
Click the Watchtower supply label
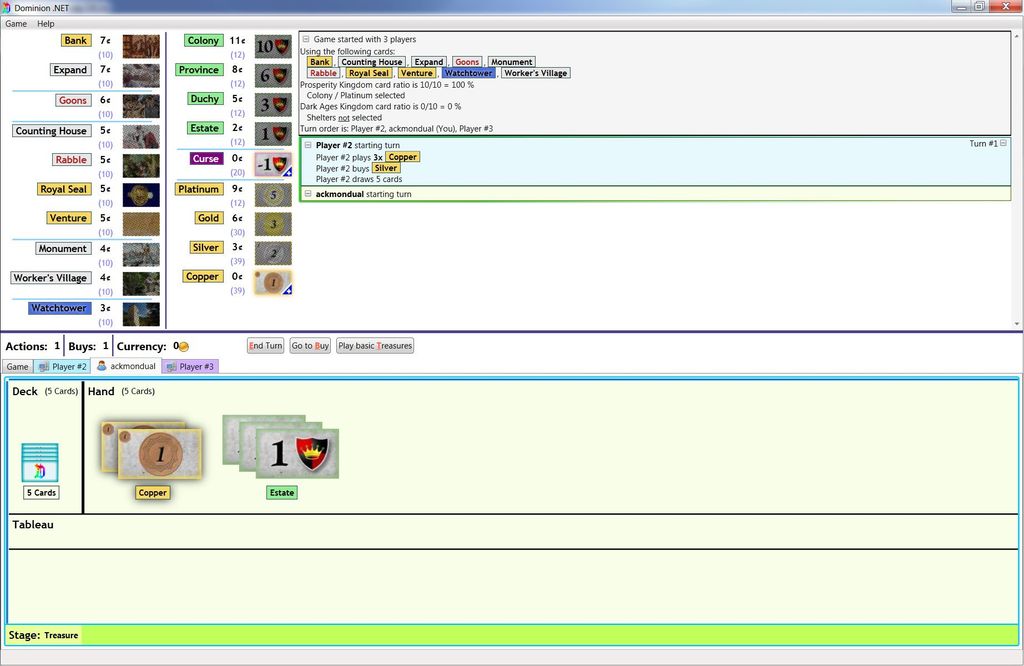click(59, 308)
